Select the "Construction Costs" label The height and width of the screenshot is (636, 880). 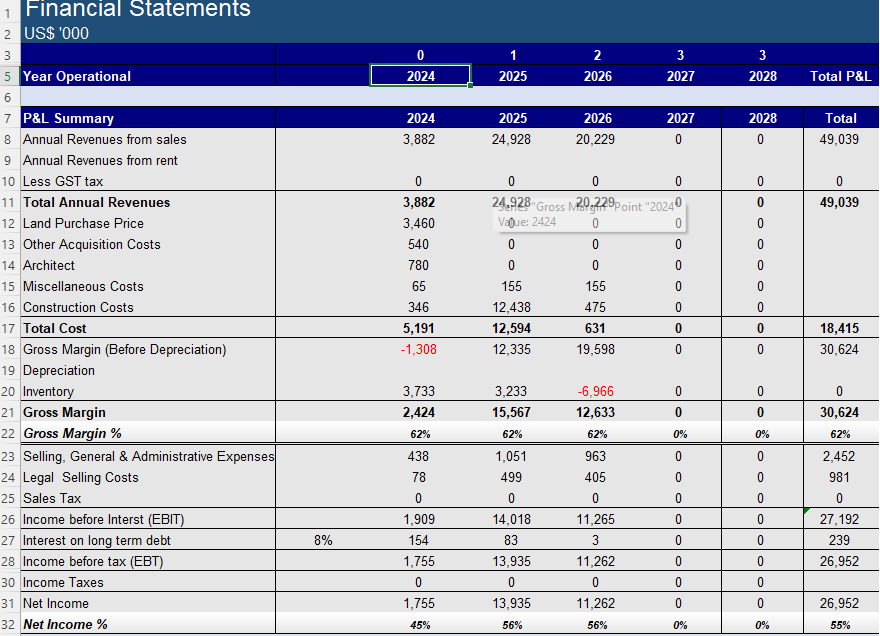[78, 308]
